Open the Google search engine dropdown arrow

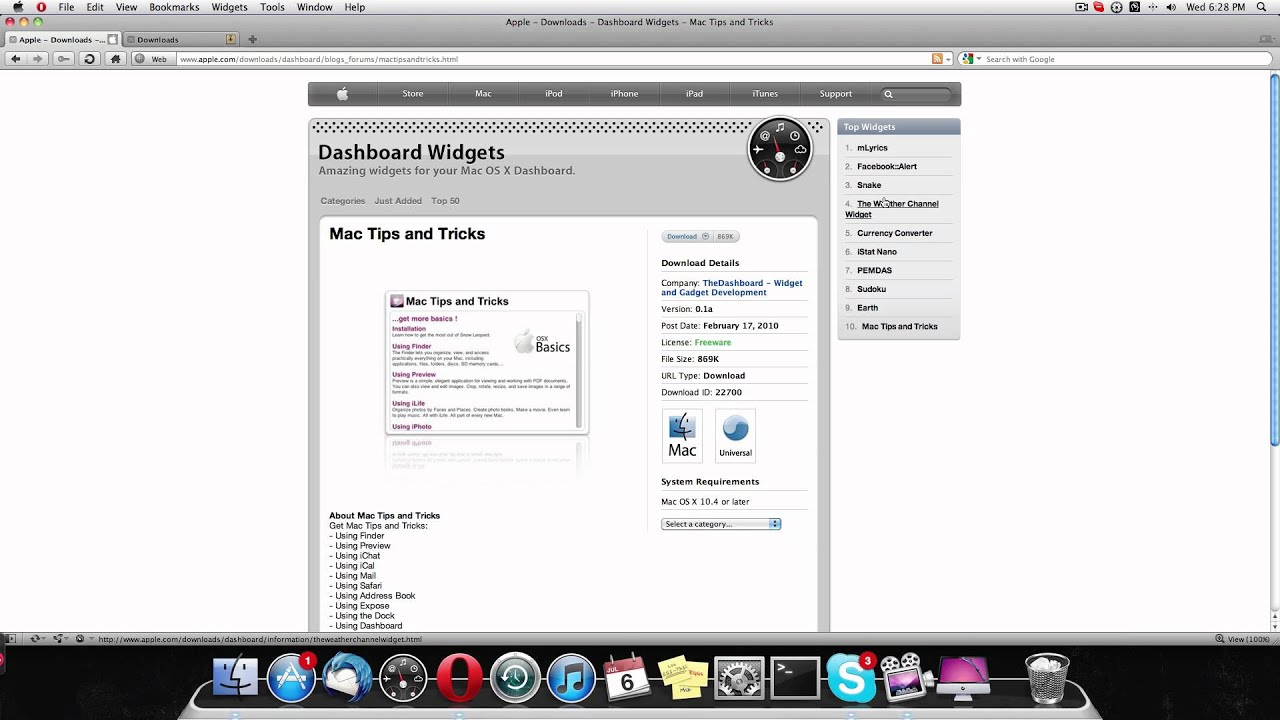coord(978,59)
